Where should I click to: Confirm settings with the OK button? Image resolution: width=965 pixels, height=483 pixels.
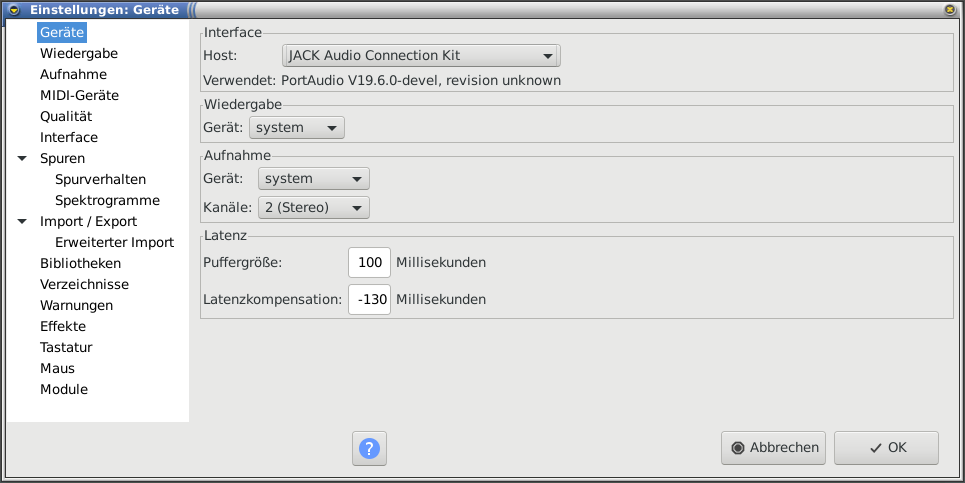pyautogui.click(x=886, y=448)
